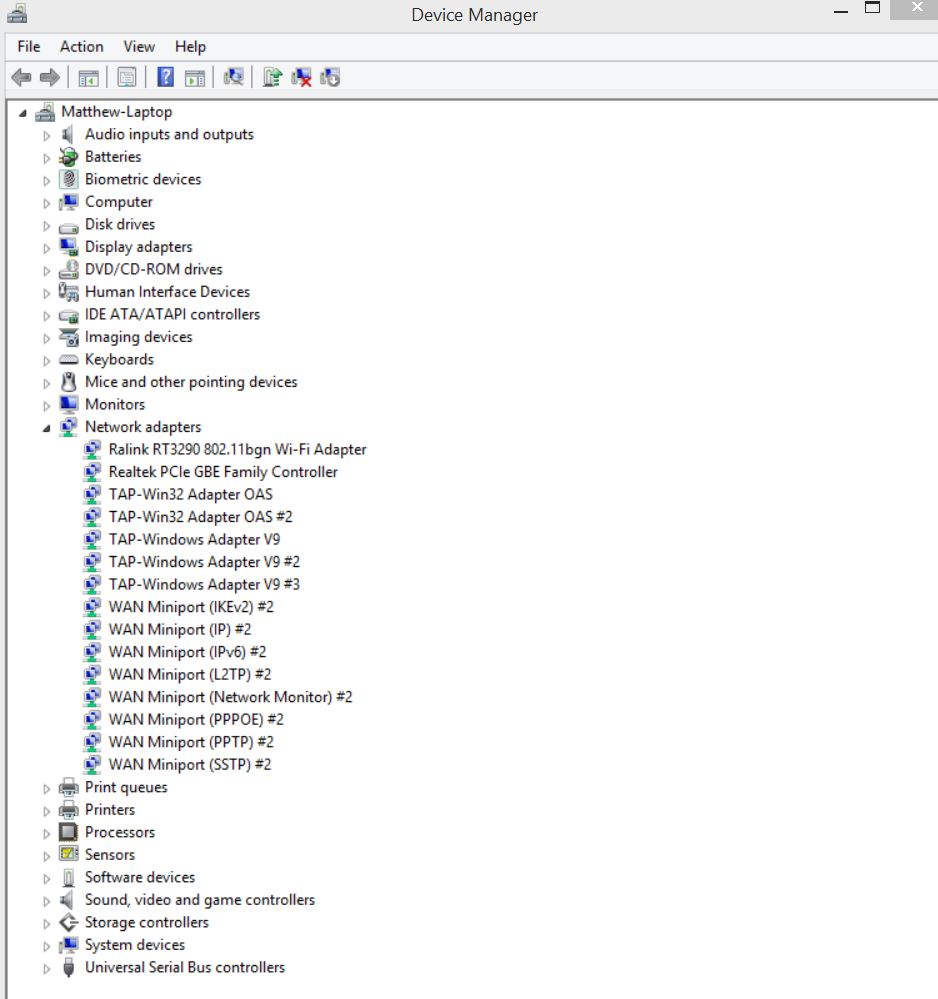Open the View menu
Viewport: 938px width, 999px height.
(x=138, y=46)
